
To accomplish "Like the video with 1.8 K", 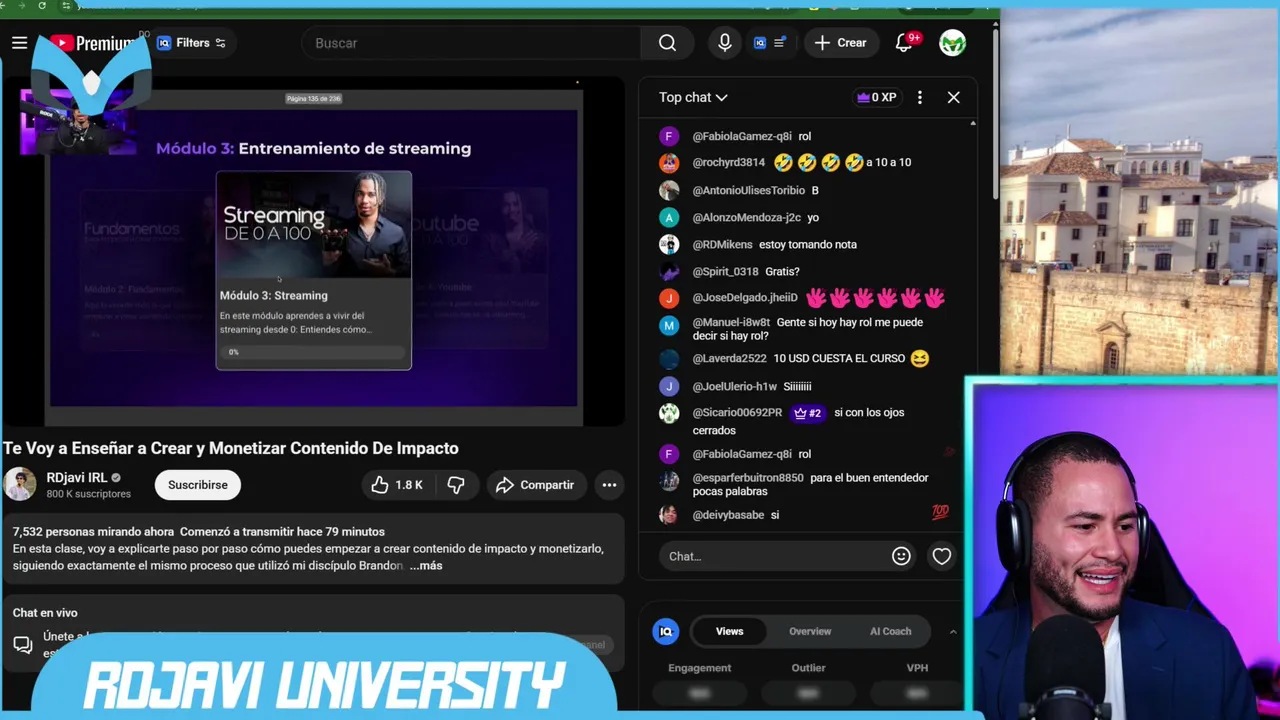I will [397, 485].
